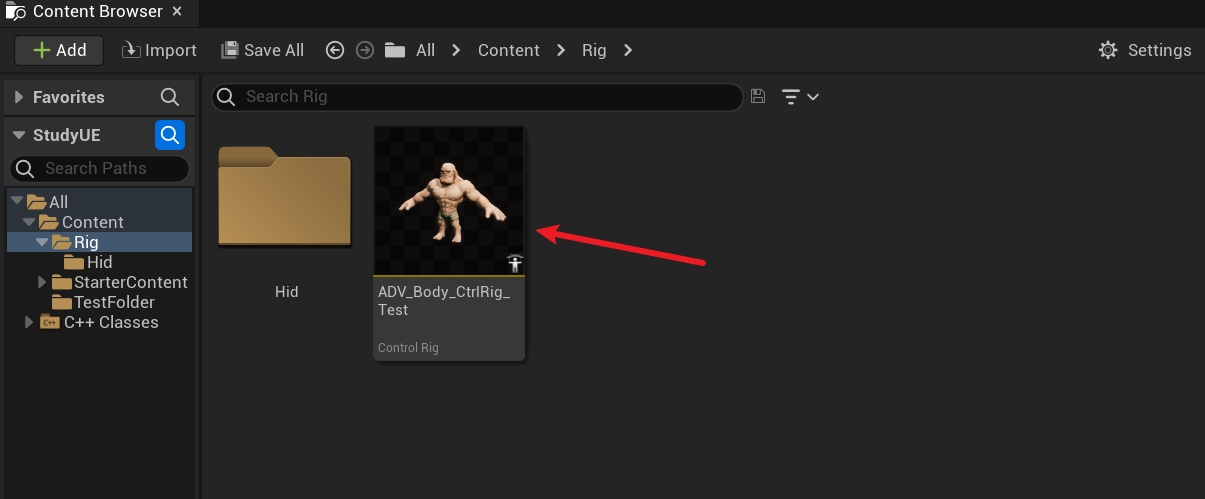Expand the C++ Classes tree node

click(x=29, y=322)
